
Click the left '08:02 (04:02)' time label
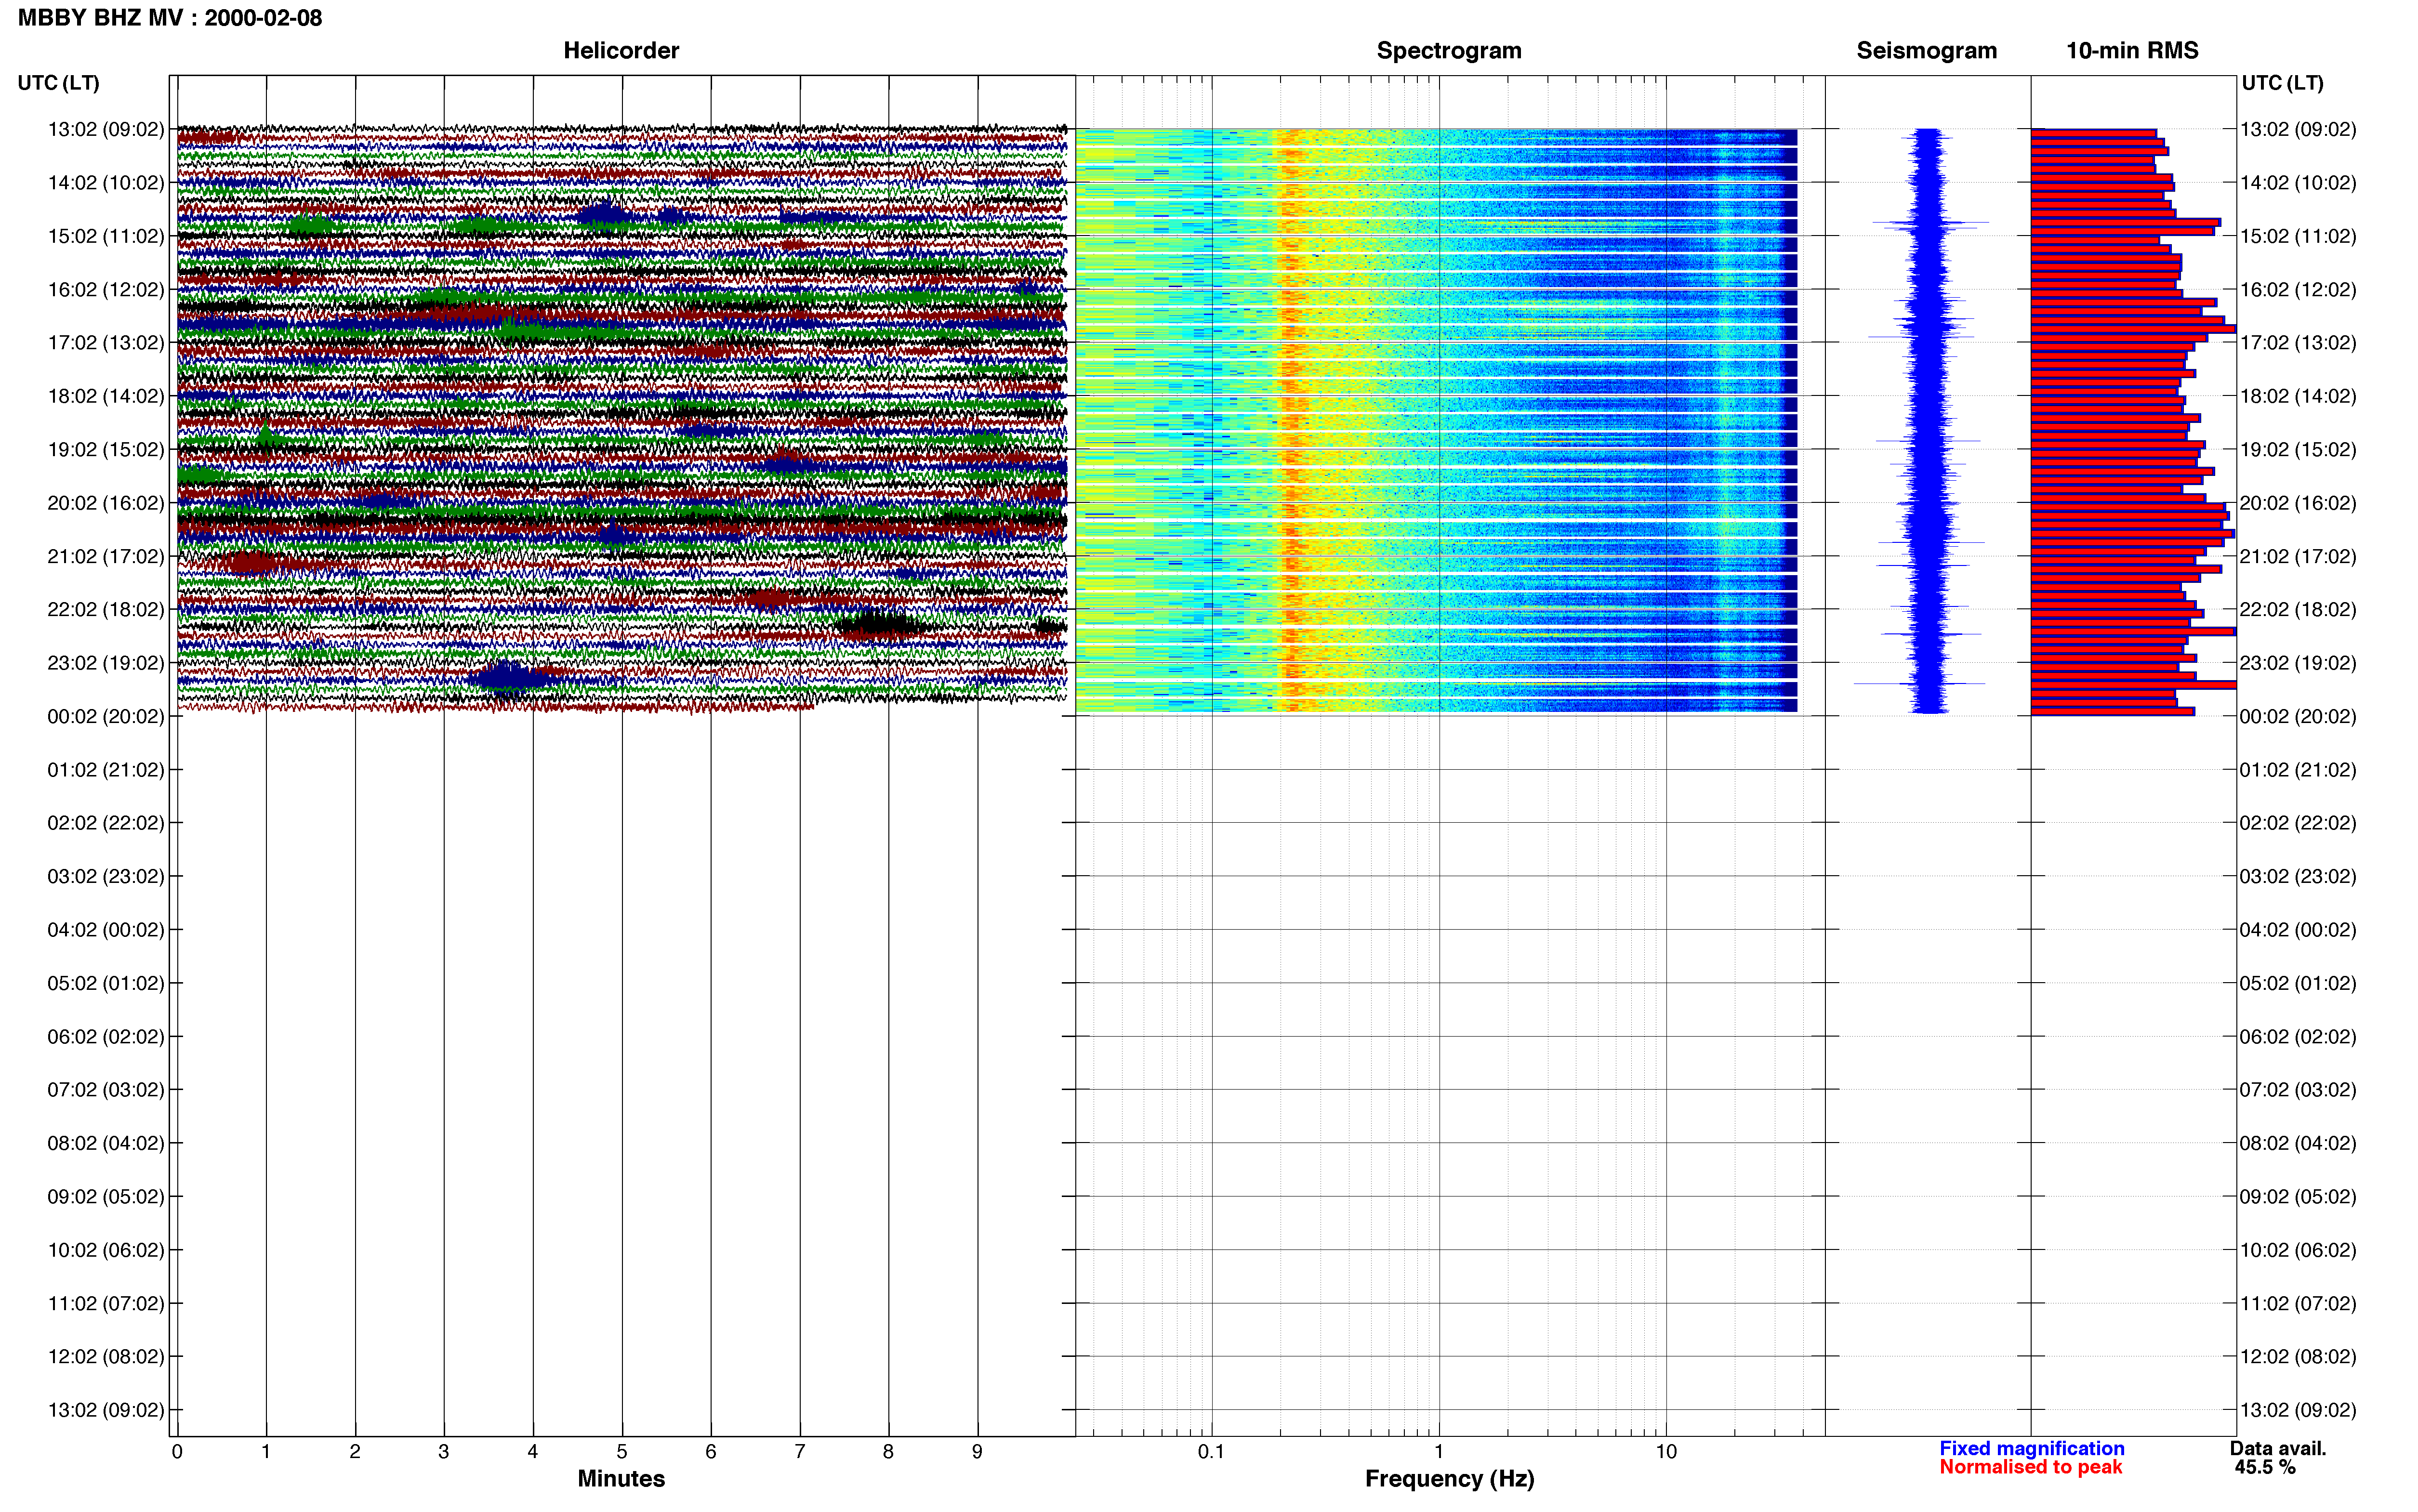pyautogui.click(x=106, y=1143)
